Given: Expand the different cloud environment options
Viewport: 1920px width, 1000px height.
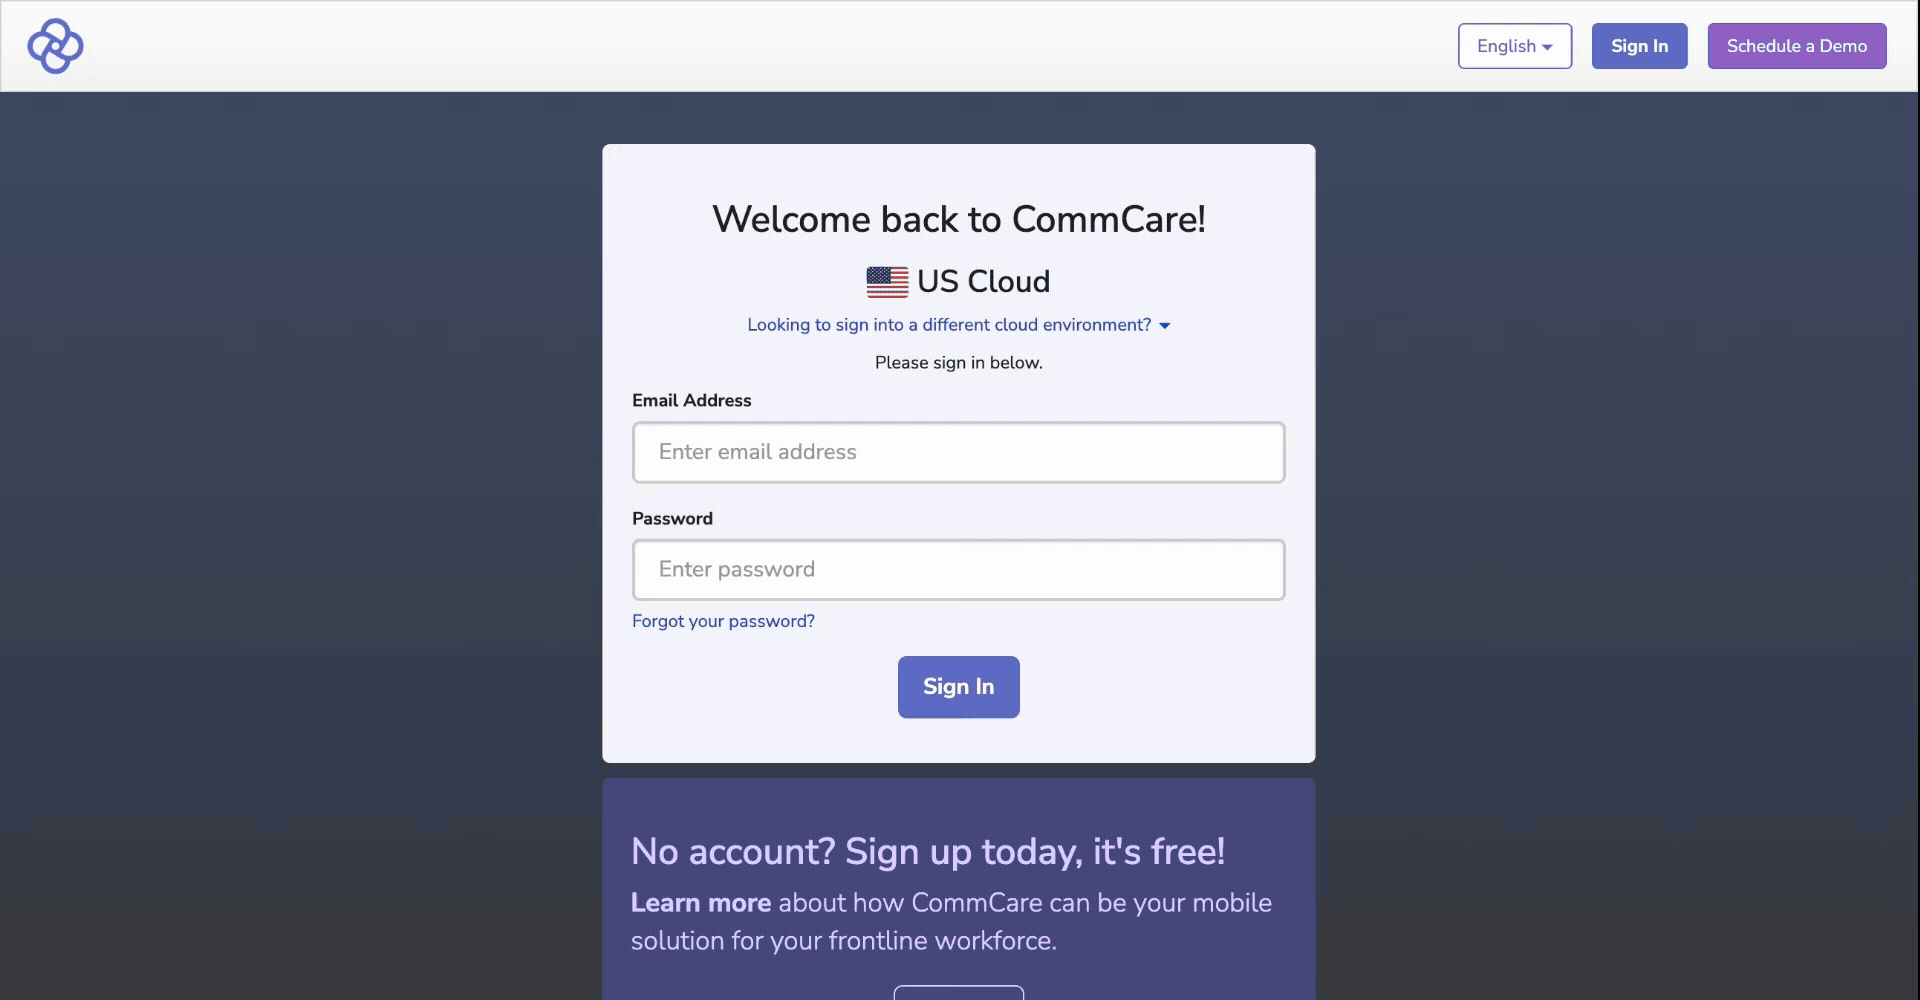Looking at the screenshot, I should [x=949, y=325].
